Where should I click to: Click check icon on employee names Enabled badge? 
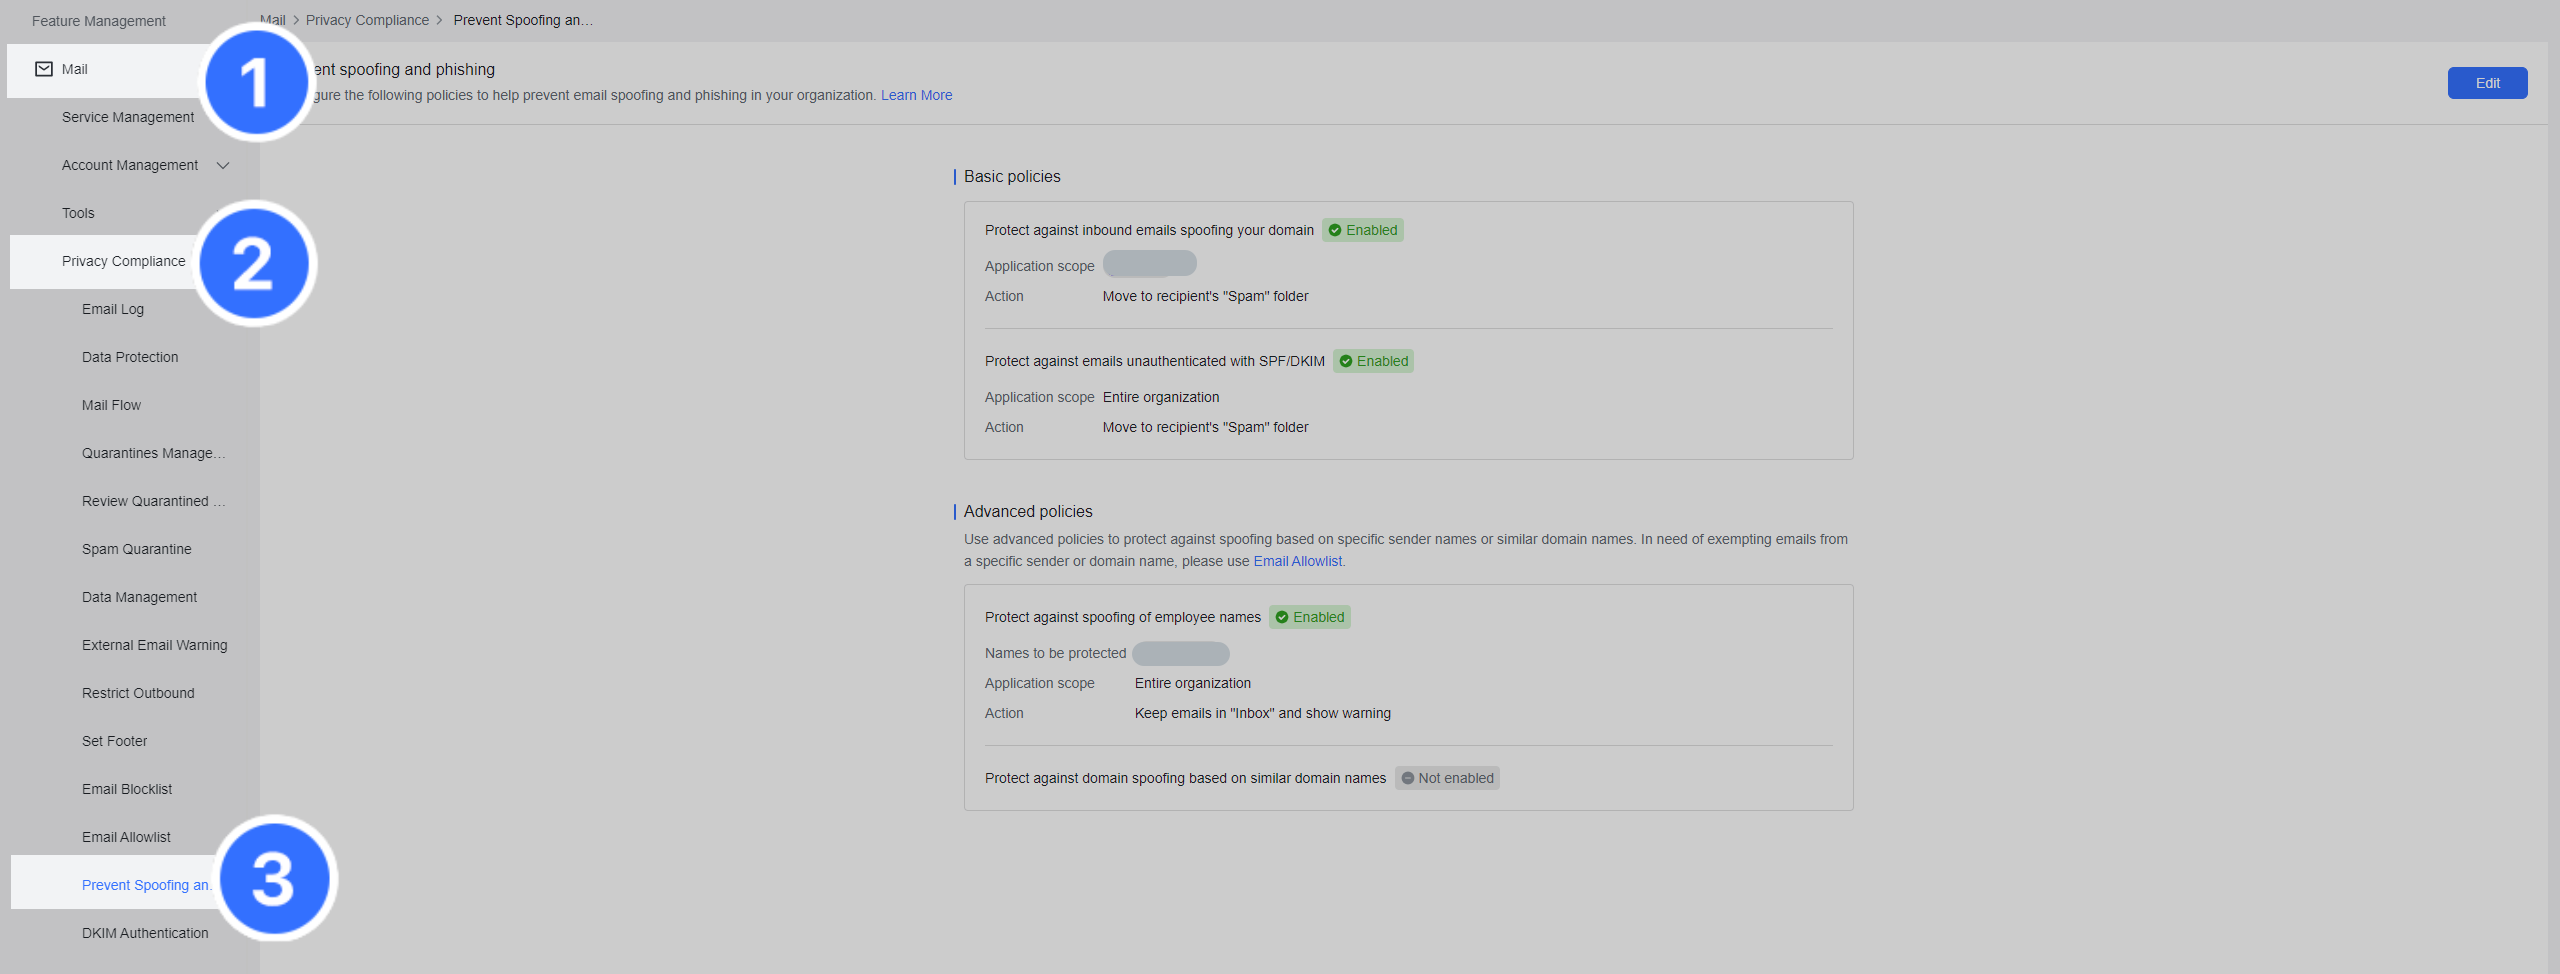click(1283, 617)
